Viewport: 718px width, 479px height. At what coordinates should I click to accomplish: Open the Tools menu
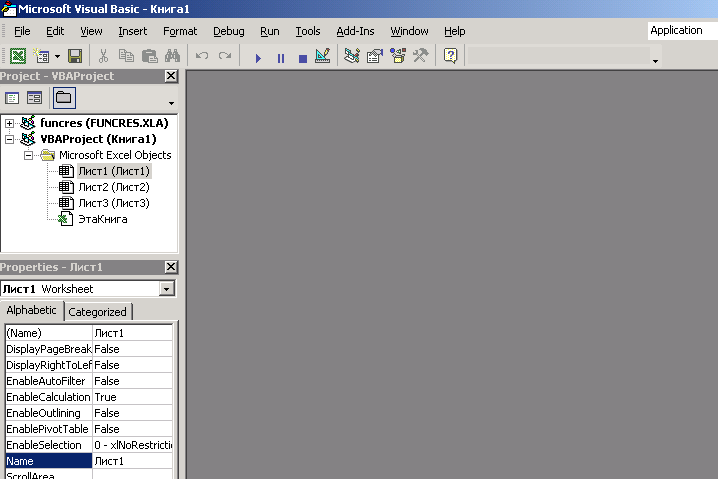(x=308, y=31)
